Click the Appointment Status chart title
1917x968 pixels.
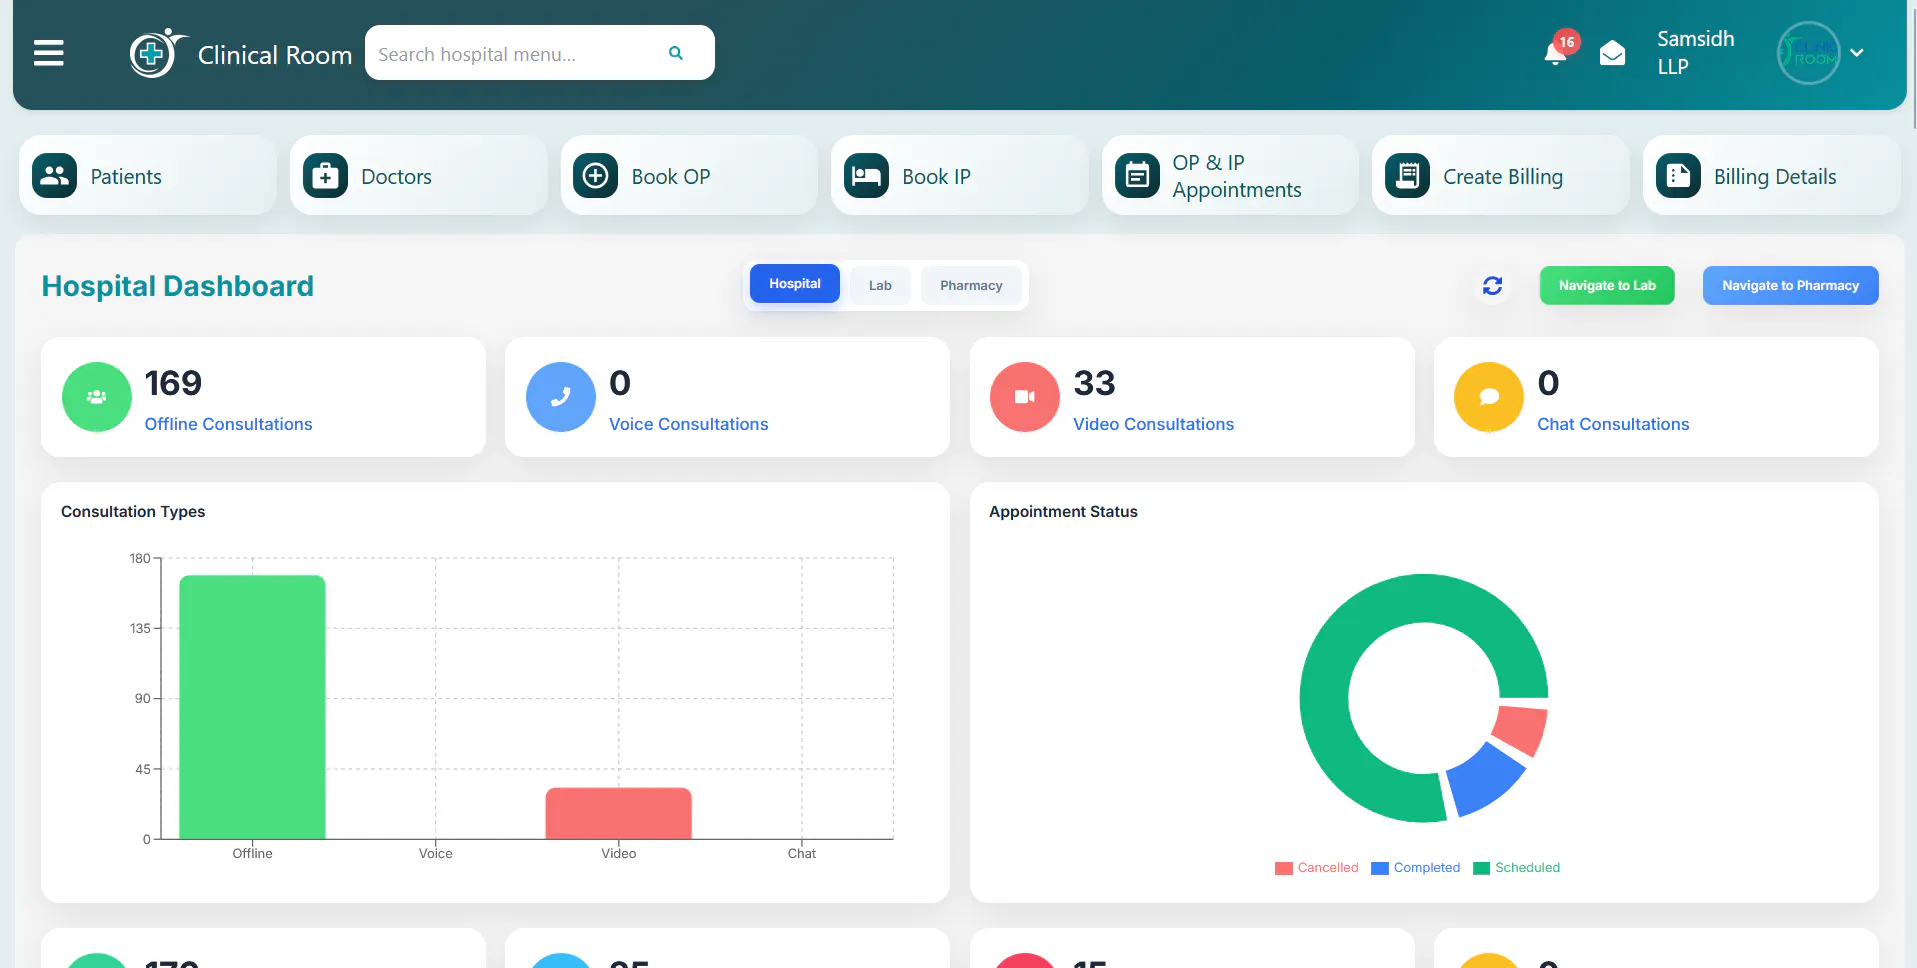(x=1063, y=511)
